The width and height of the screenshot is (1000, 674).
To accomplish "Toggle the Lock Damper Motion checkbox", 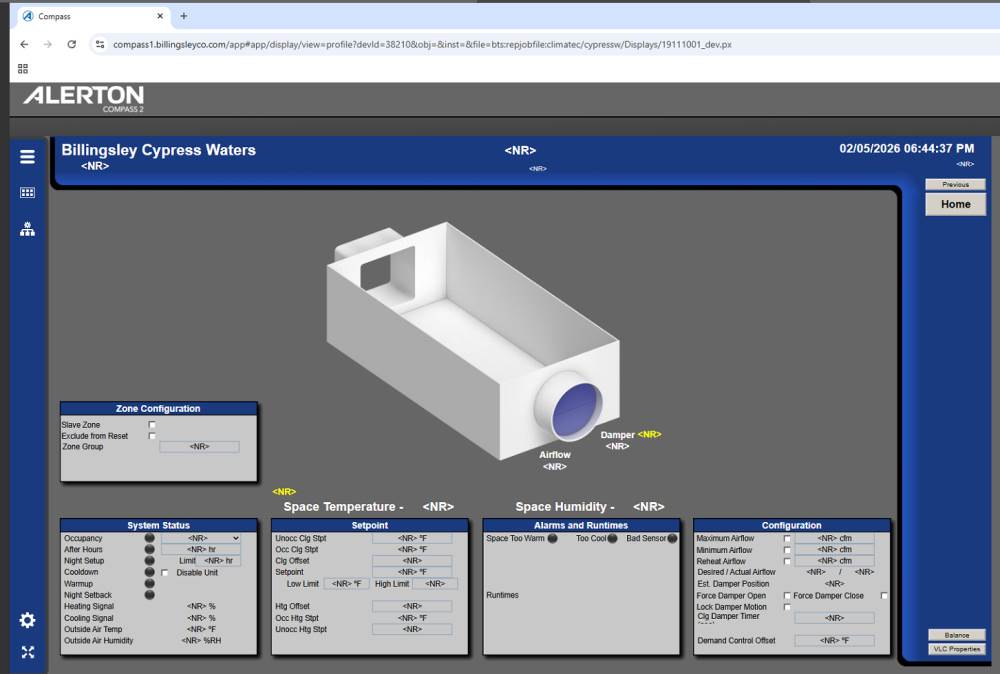I will [x=788, y=607].
